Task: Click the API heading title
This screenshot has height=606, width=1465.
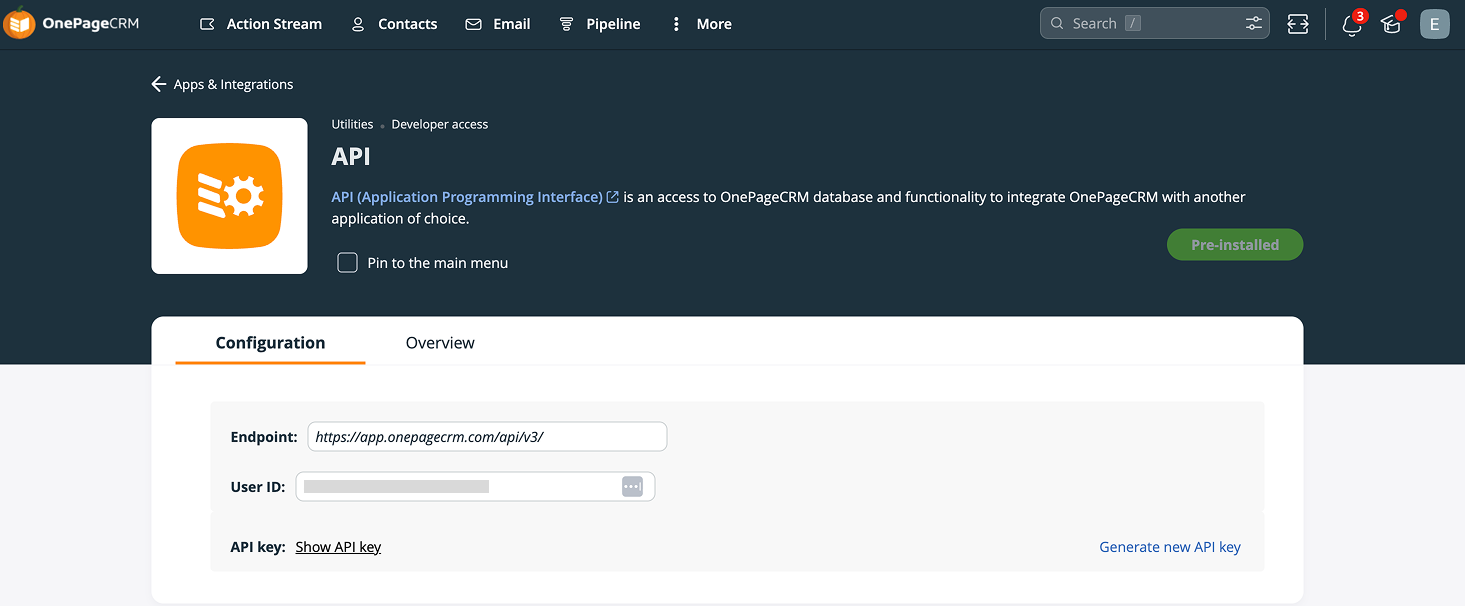Action: click(351, 157)
